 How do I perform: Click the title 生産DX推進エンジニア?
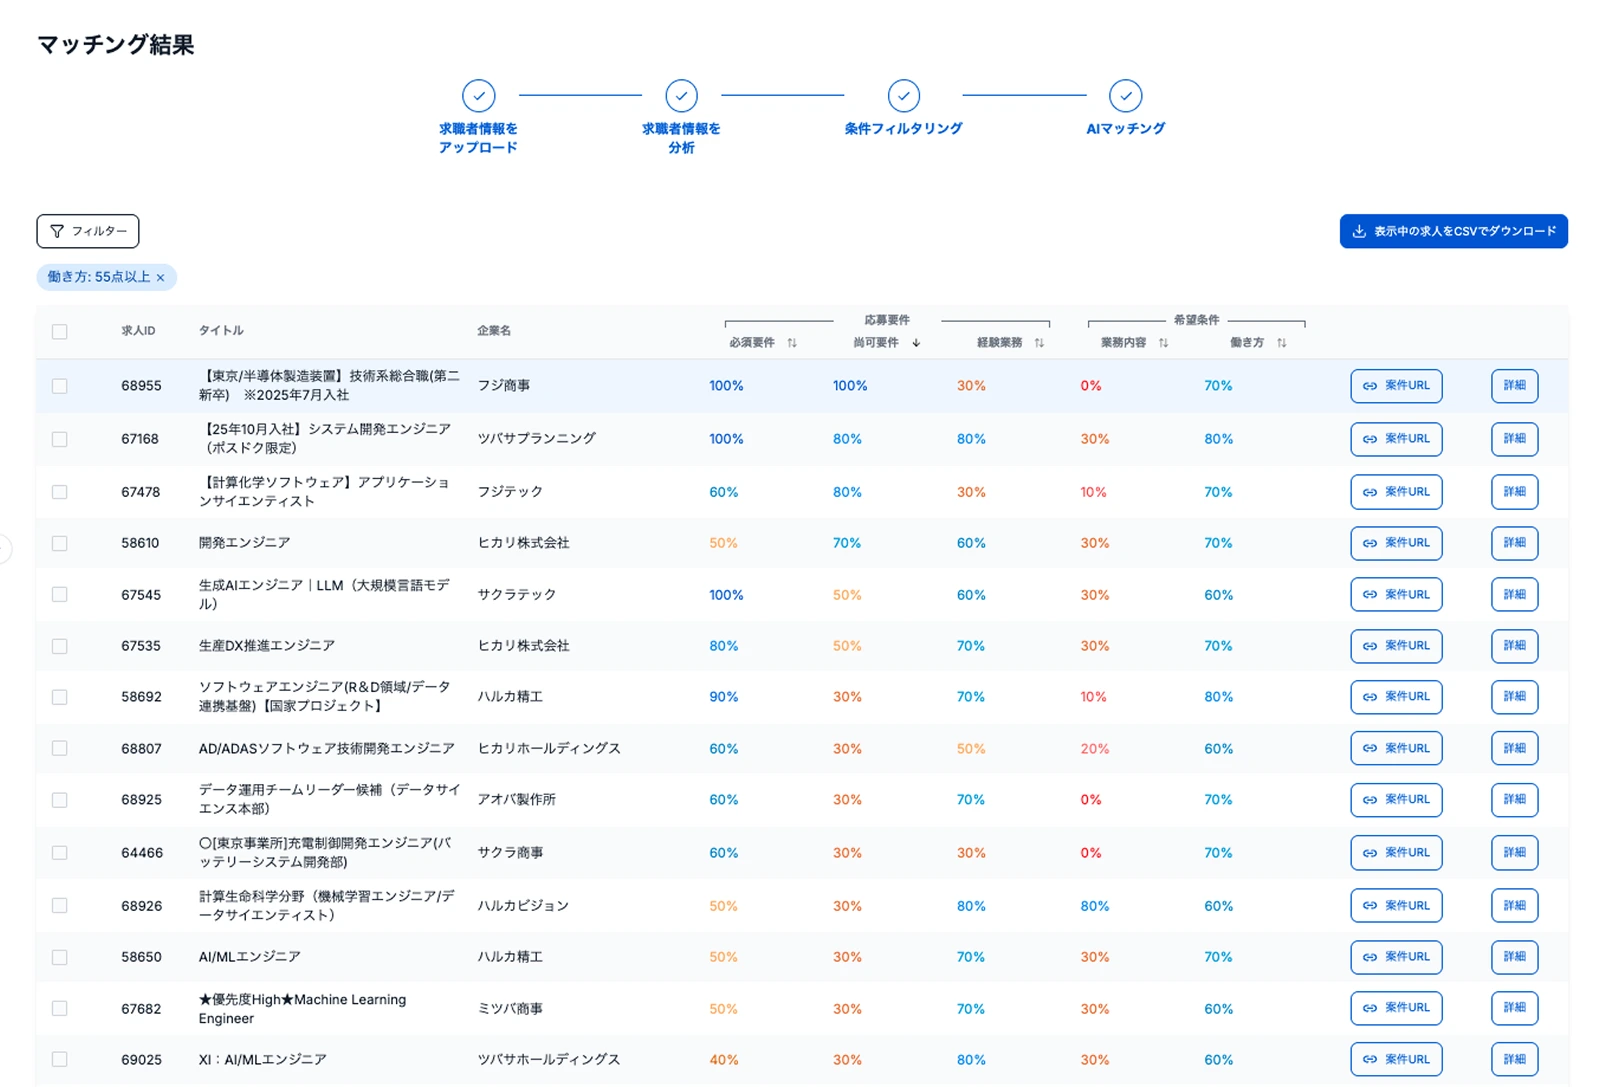pyautogui.click(x=267, y=646)
